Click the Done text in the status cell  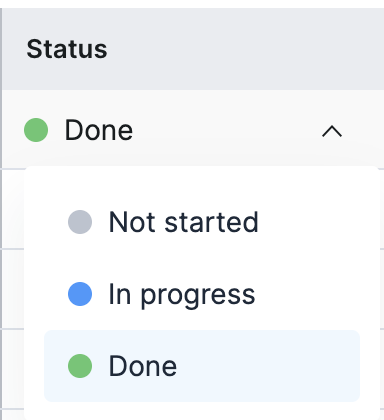tap(99, 130)
